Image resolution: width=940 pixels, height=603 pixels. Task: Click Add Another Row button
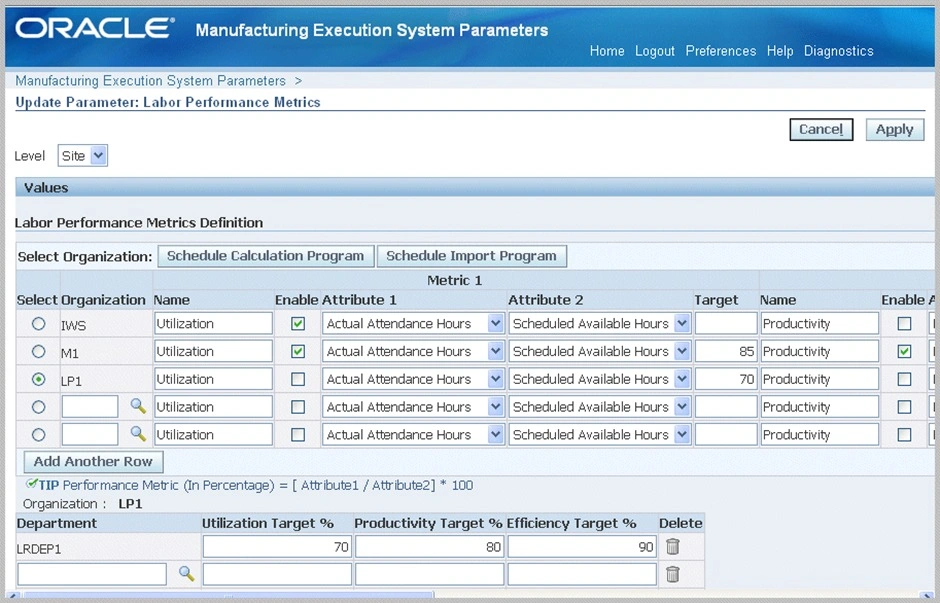[x=93, y=462]
